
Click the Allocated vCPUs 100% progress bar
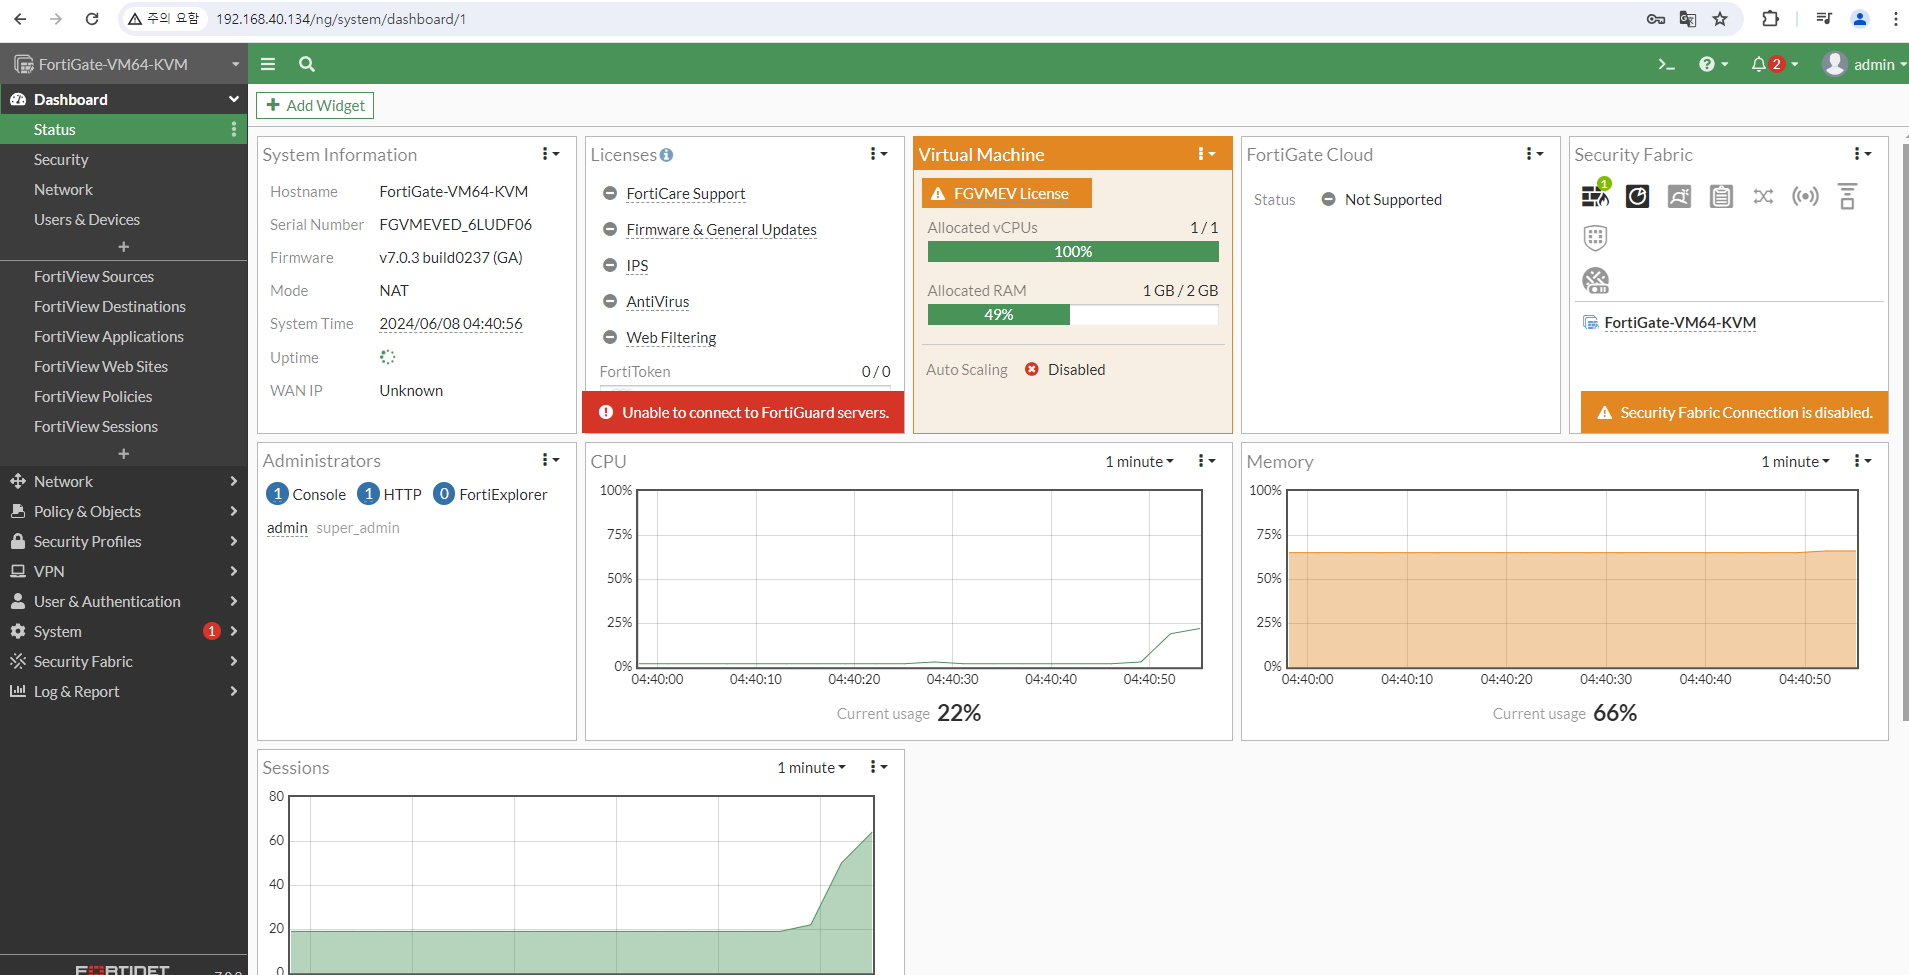tap(1073, 251)
